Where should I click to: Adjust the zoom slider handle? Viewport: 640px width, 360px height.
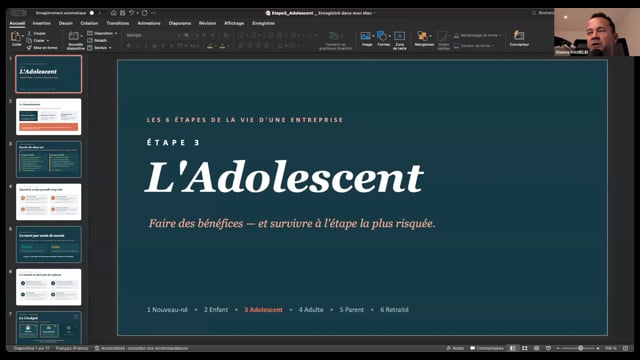(x=580, y=348)
